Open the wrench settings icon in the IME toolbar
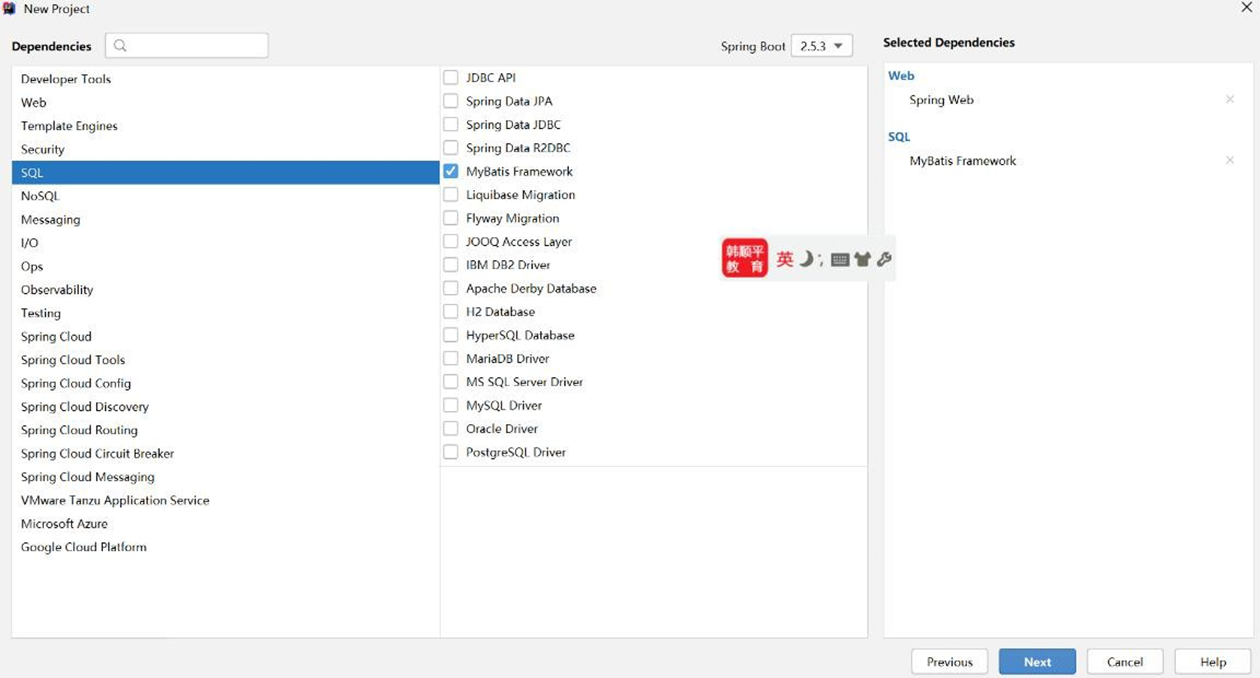Image resolution: width=1260 pixels, height=678 pixels. point(884,260)
